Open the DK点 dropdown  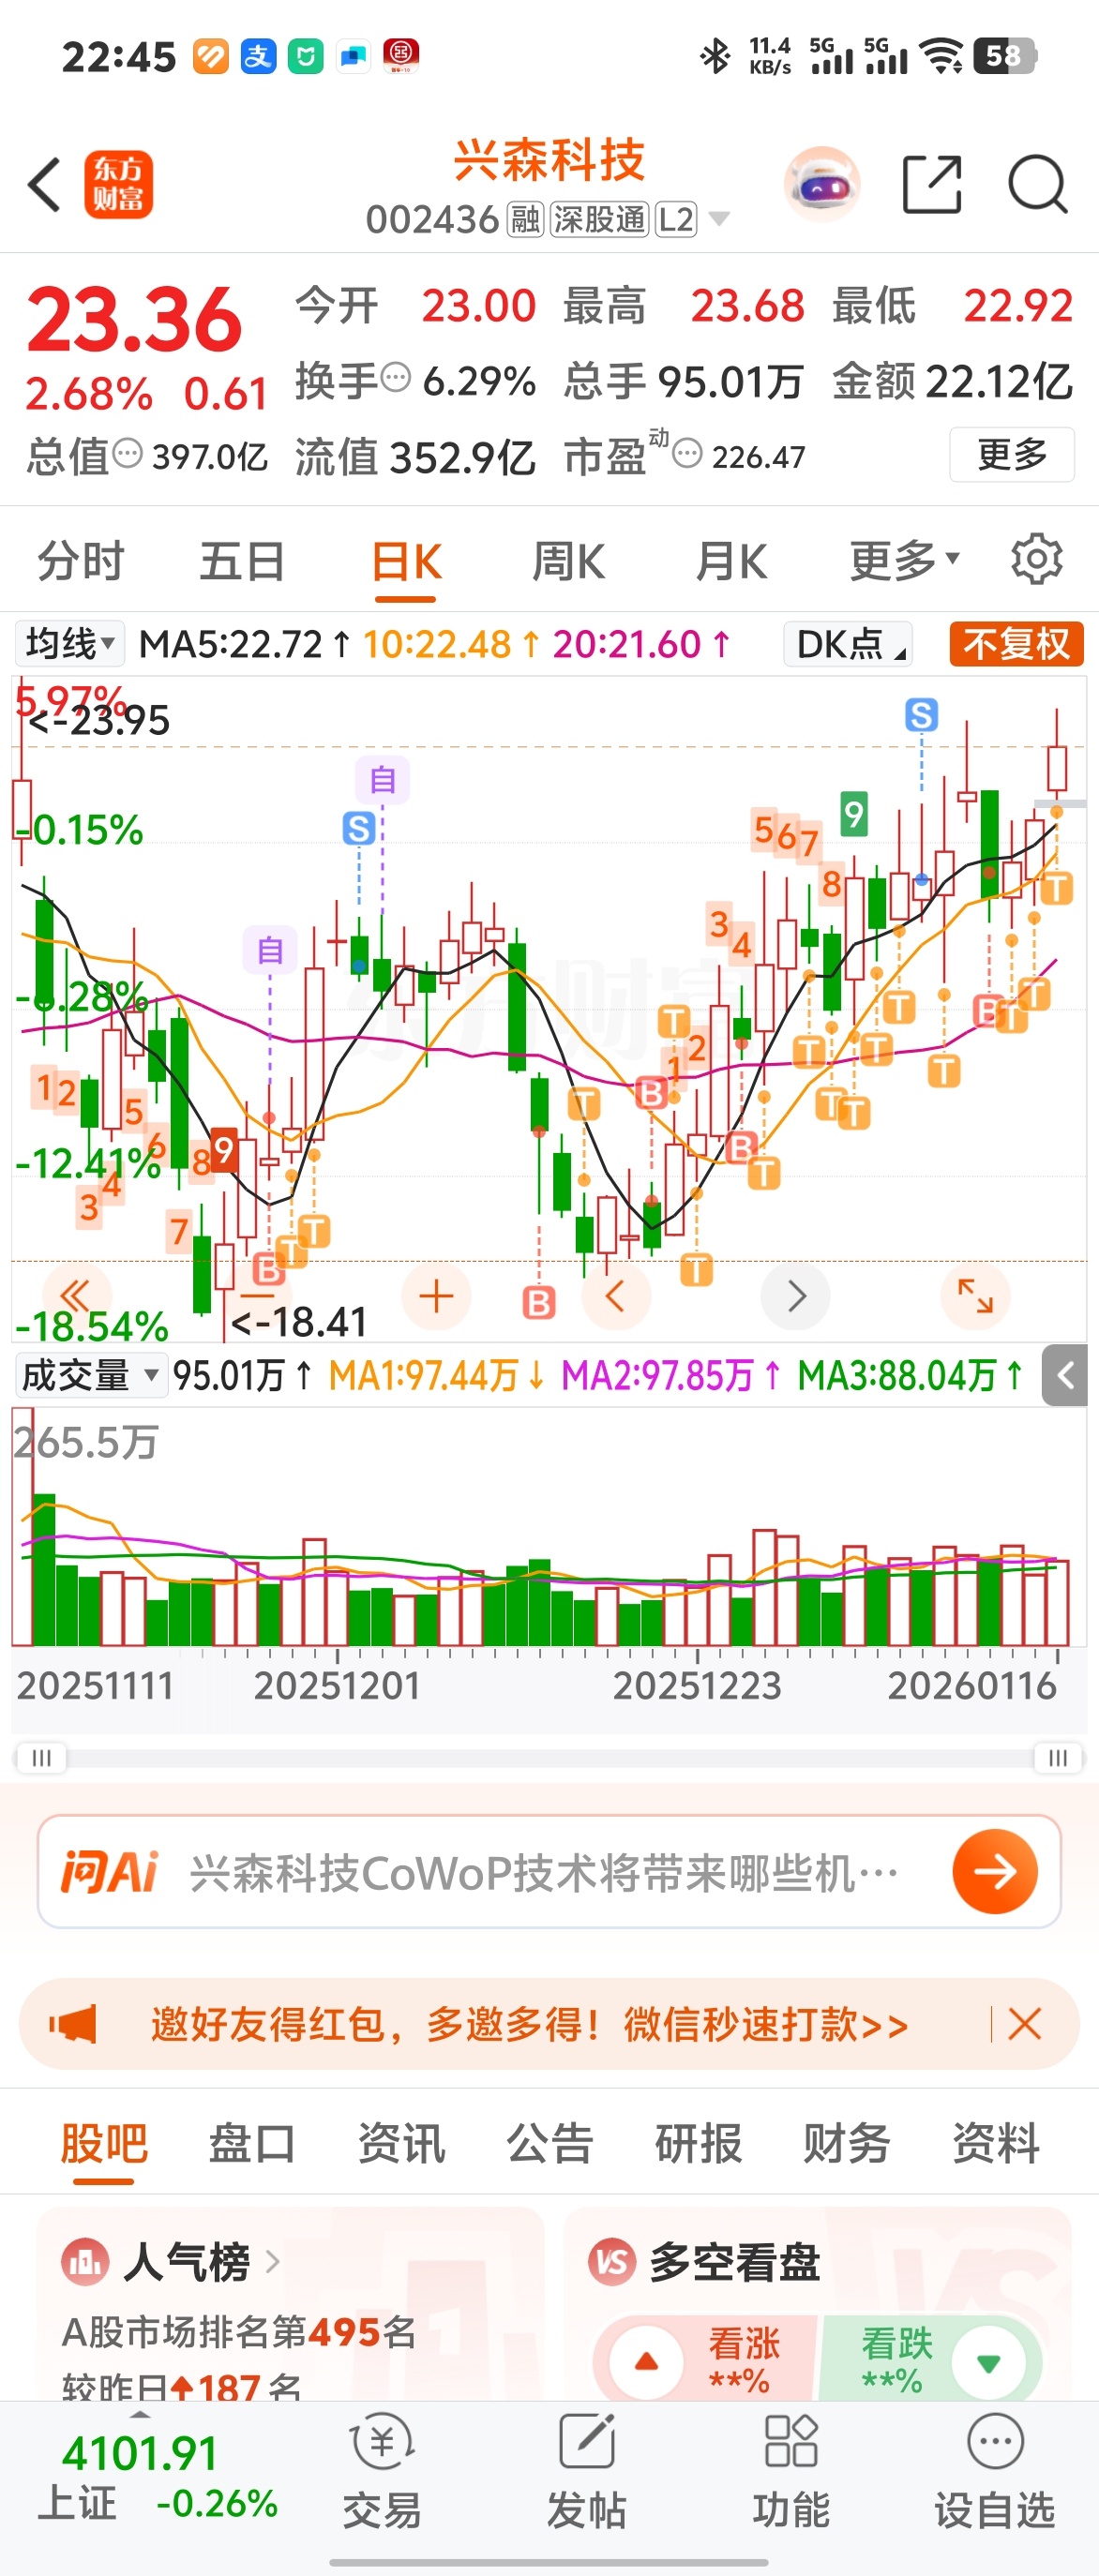(848, 644)
